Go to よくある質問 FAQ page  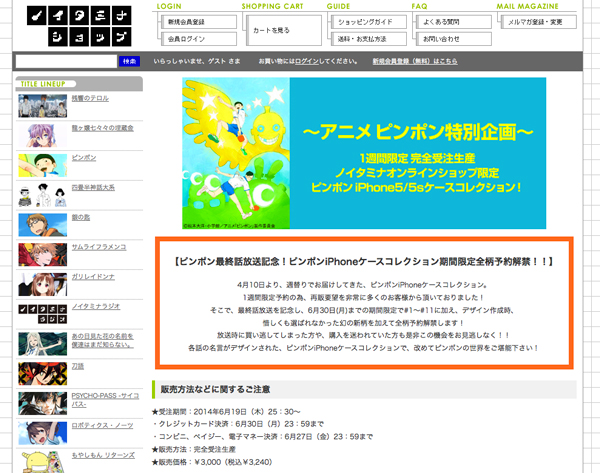[447, 21]
